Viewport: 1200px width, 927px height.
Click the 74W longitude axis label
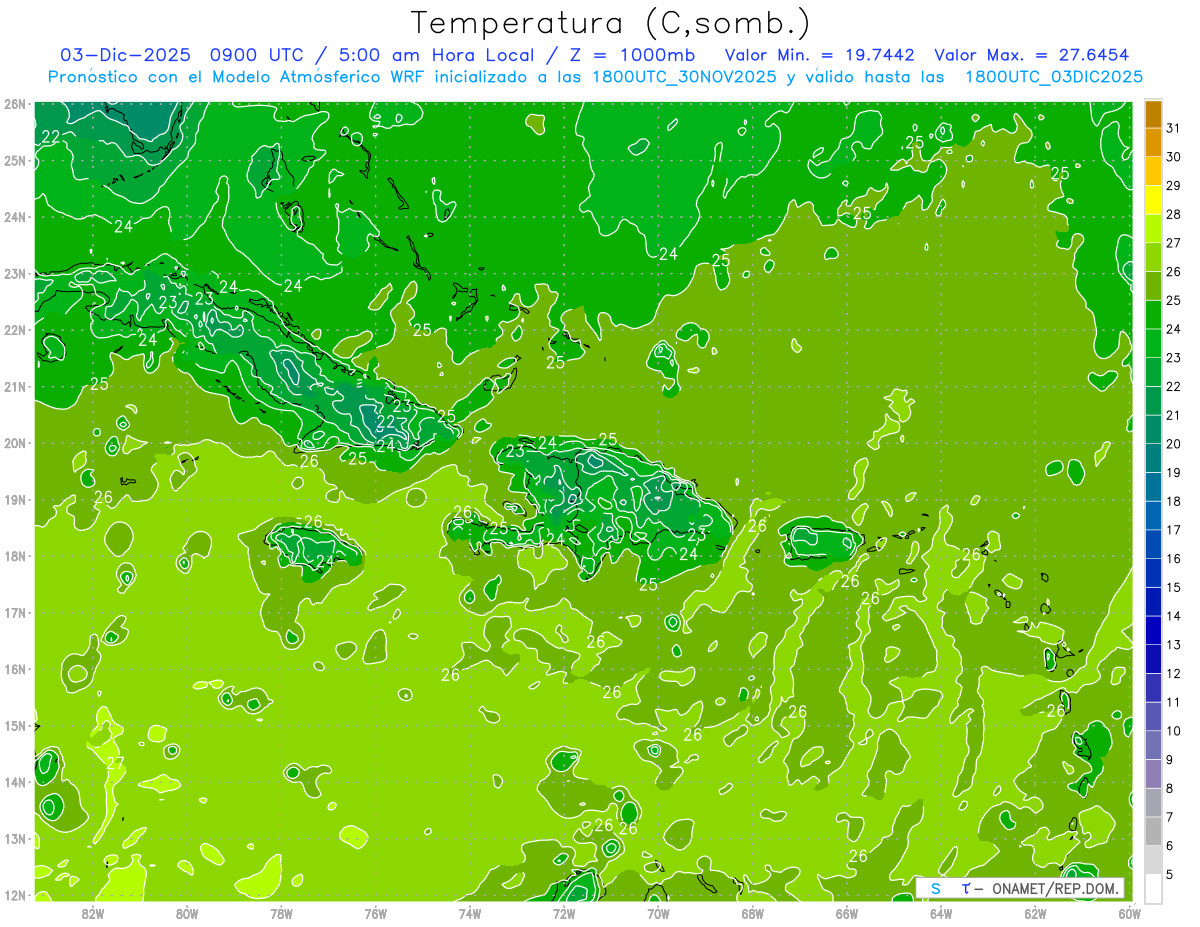click(470, 913)
